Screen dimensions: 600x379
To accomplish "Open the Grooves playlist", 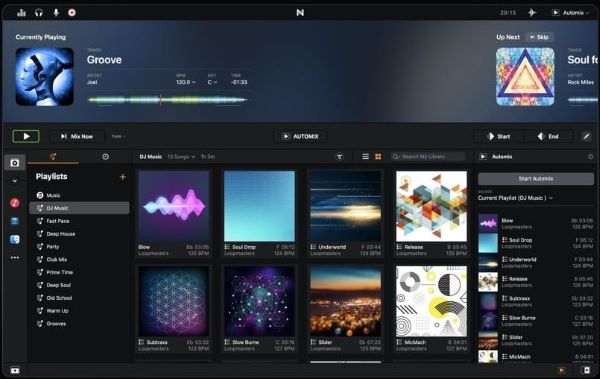I will (x=79, y=323).
